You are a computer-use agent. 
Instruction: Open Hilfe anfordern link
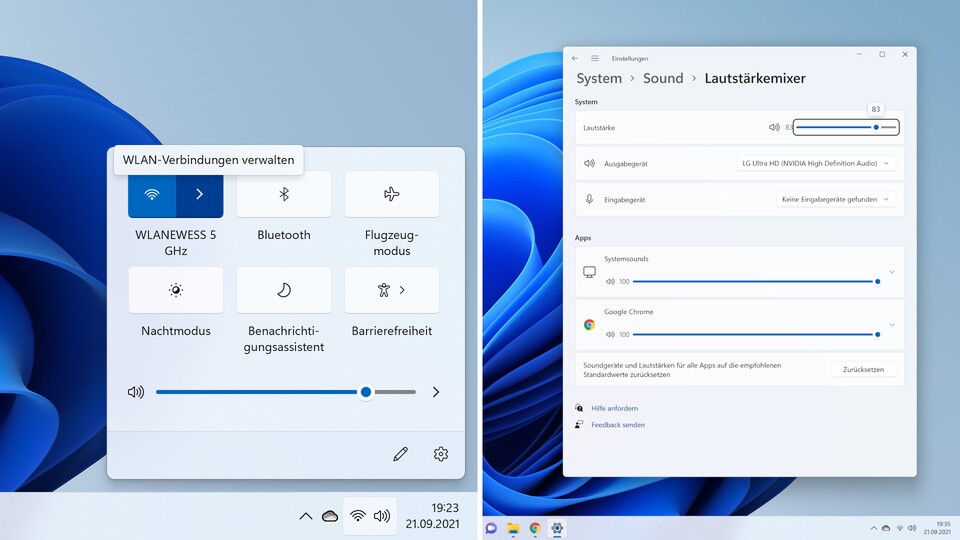click(614, 408)
